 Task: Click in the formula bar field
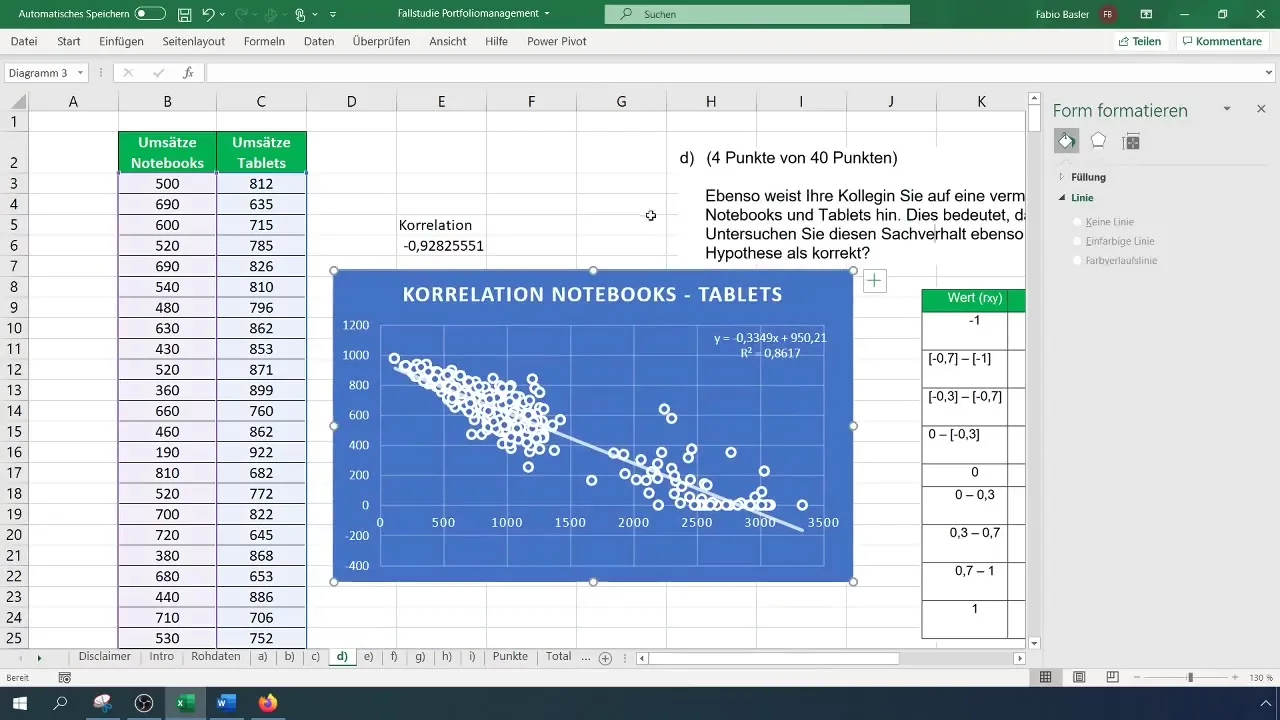click(735, 73)
